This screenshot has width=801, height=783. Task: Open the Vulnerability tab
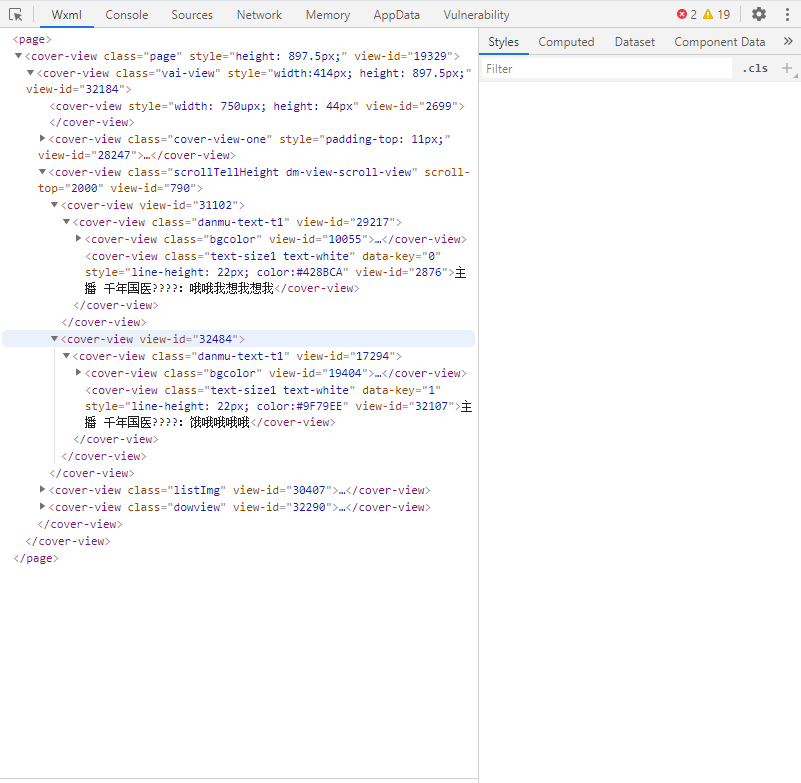(x=476, y=15)
